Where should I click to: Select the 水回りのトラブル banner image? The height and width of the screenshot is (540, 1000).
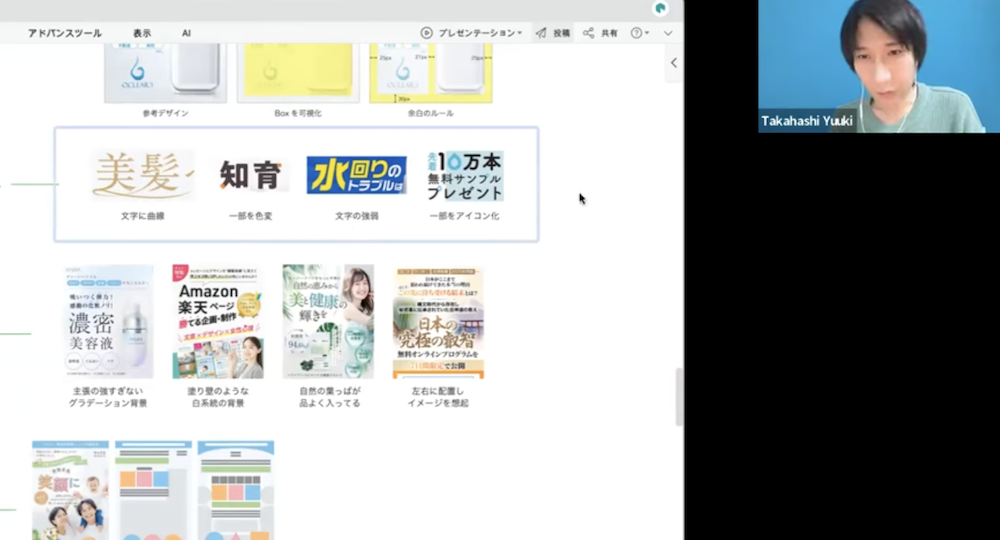click(357, 175)
